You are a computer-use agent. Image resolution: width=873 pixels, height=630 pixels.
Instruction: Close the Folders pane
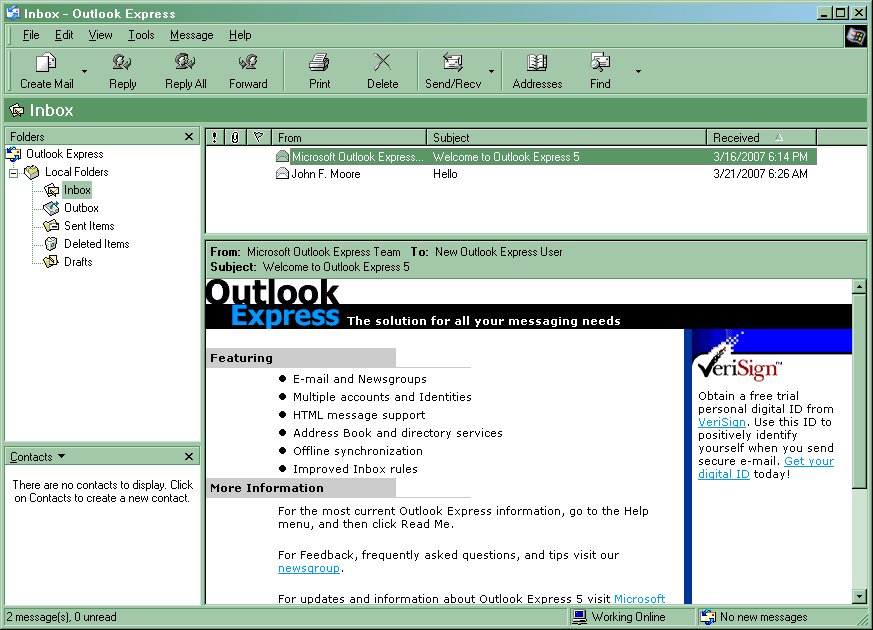point(189,137)
